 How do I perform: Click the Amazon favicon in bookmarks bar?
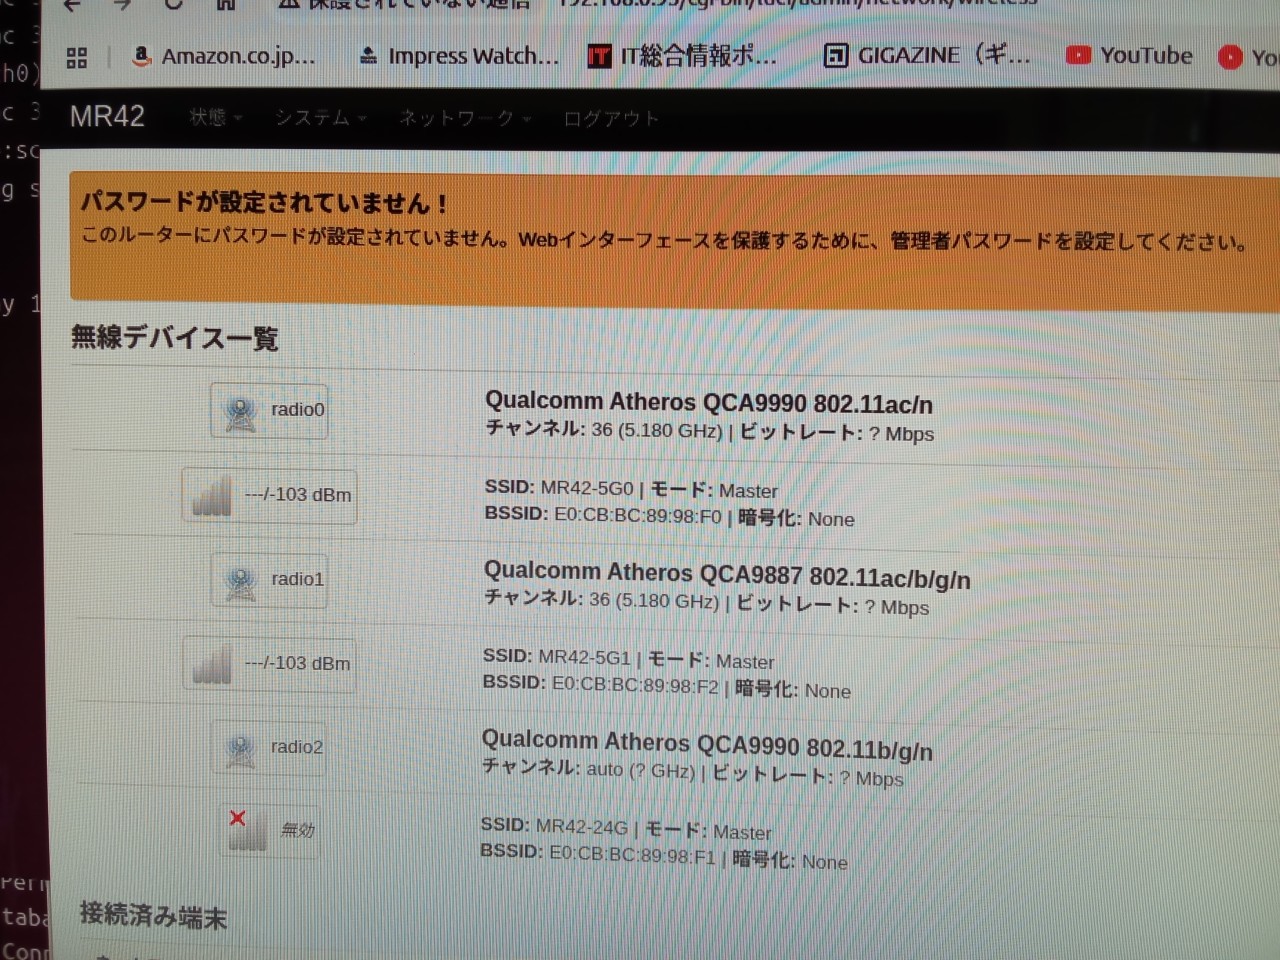(142, 56)
